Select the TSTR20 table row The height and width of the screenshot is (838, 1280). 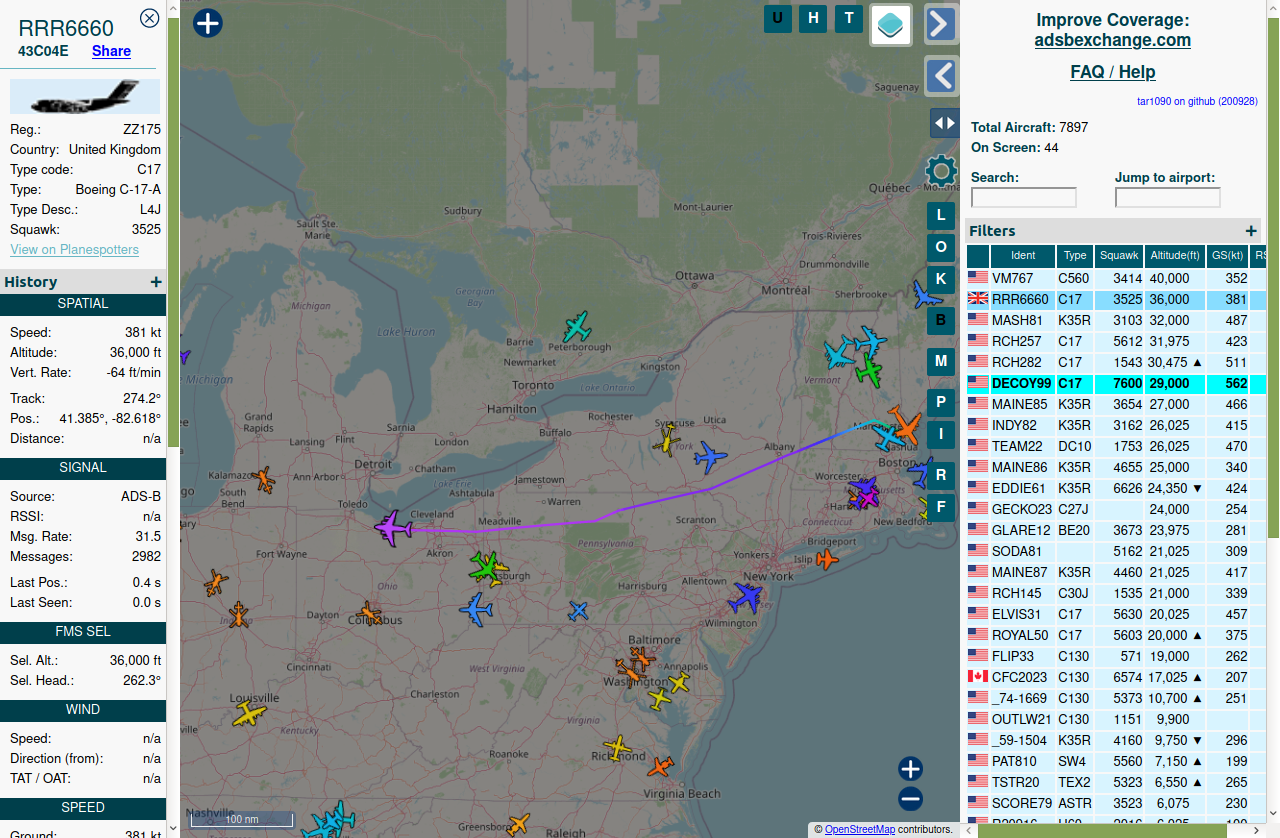click(x=1116, y=782)
